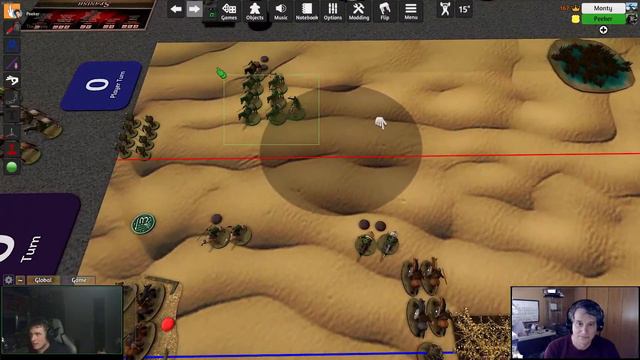Select the Flick finger tool
This screenshot has height=360, width=640.
click(12, 80)
